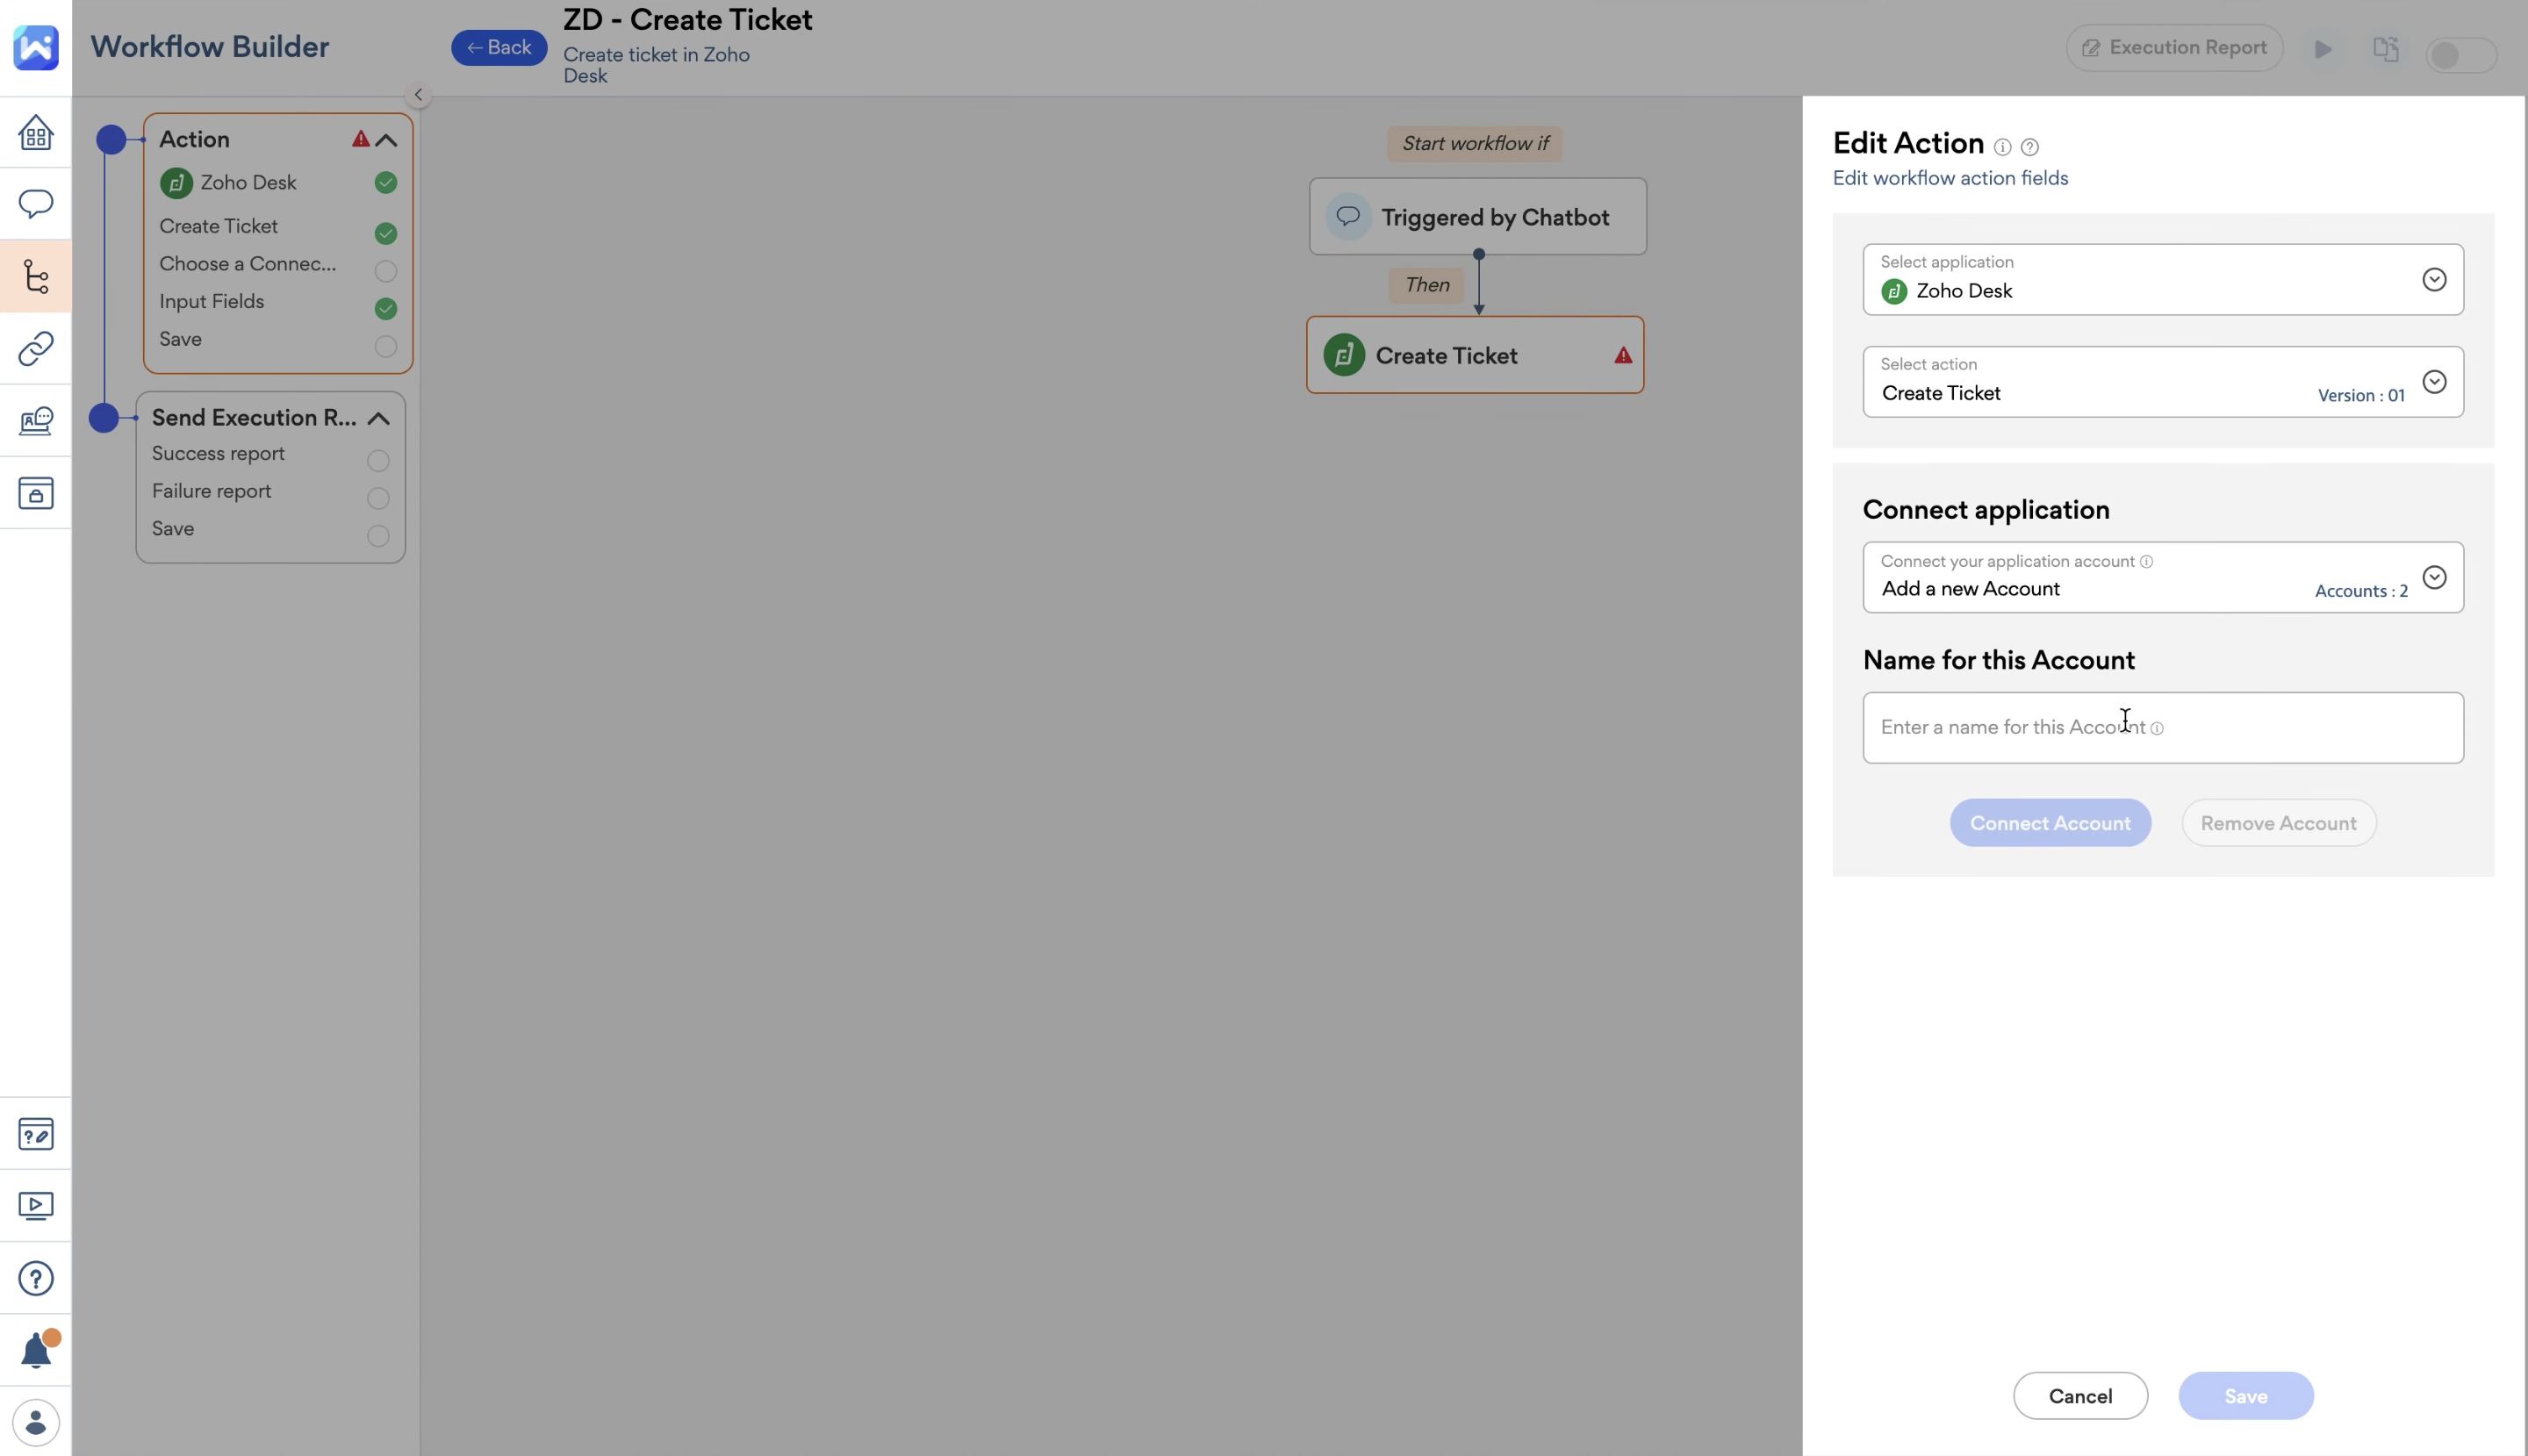Click the account name input field
The height and width of the screenshot is (1456, 2528).
(2162, 728)
